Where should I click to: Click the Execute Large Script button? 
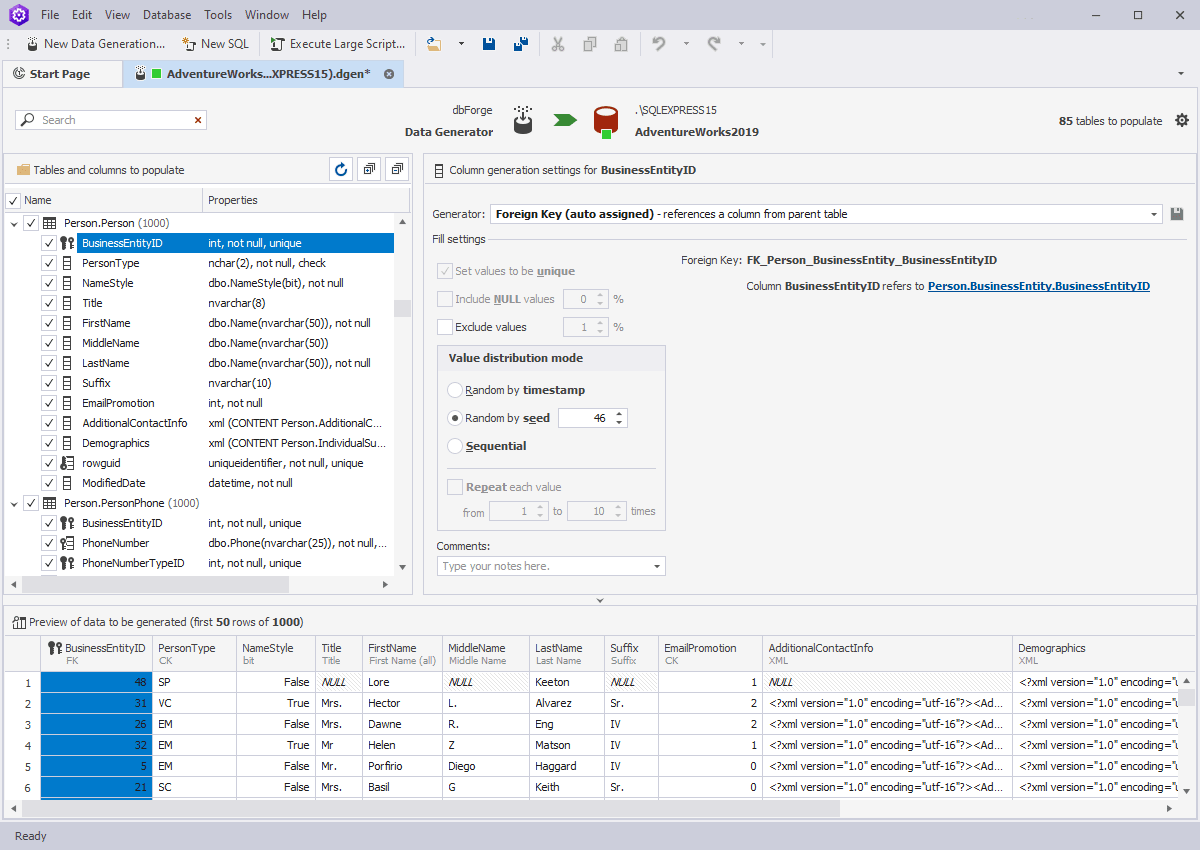pyautogui.click(x=338, y=44)
